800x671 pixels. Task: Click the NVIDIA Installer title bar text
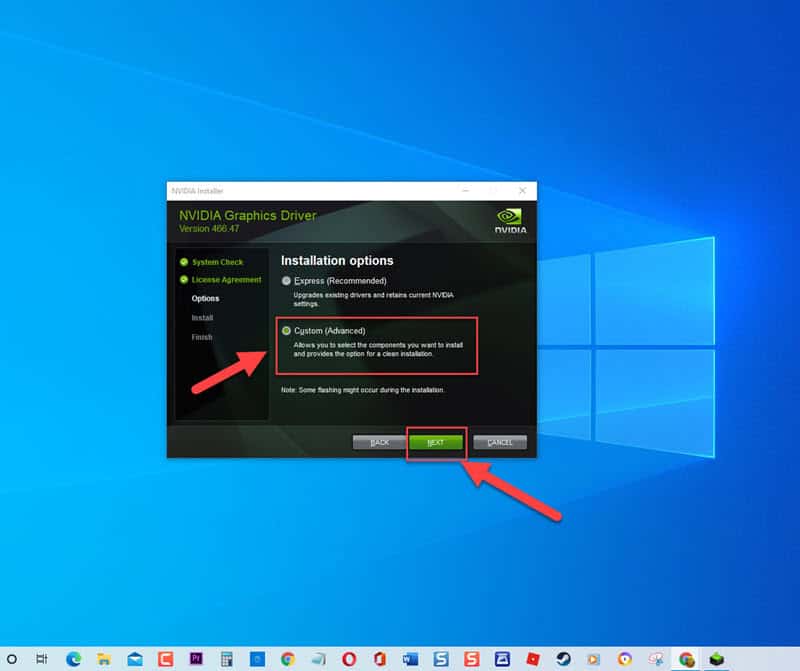pyautogui.click(x=197, y=191)
